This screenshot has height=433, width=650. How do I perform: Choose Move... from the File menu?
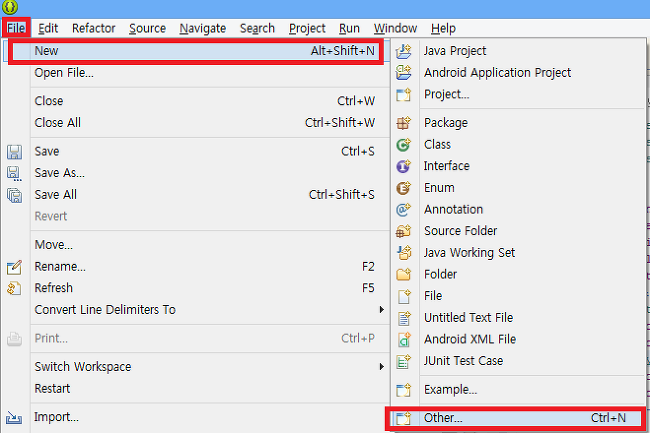pyautogui.click(x=196, y=245)
